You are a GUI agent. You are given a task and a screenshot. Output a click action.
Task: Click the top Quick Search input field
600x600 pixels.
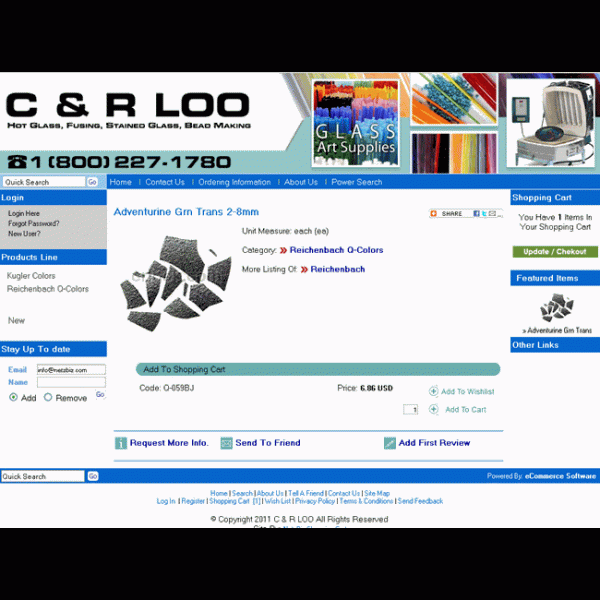44,182
